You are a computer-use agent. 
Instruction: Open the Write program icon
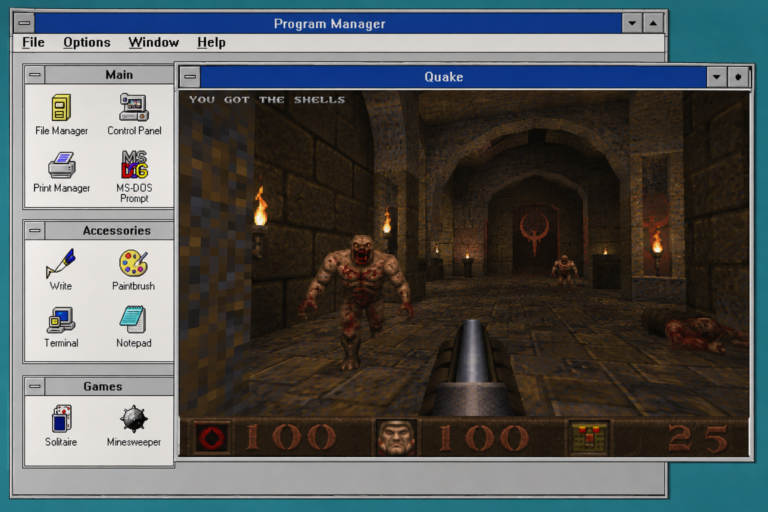coord(61,270)
